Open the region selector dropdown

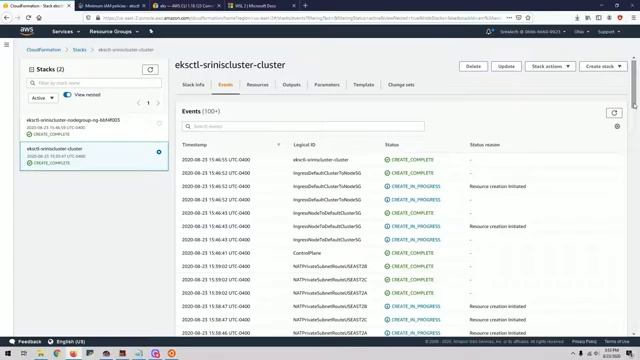click(582, 31)
